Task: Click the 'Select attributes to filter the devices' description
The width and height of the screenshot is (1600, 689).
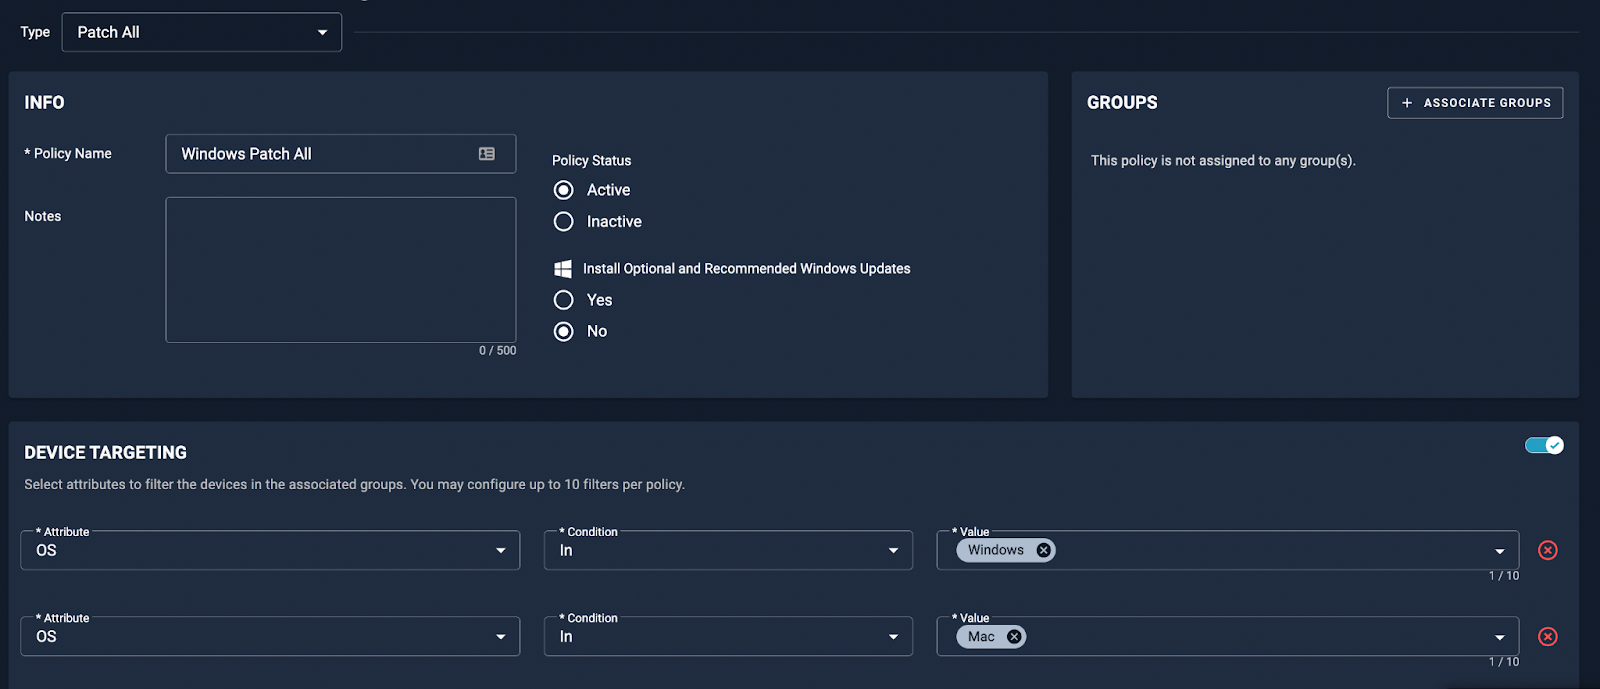Action: coord(354,484)
